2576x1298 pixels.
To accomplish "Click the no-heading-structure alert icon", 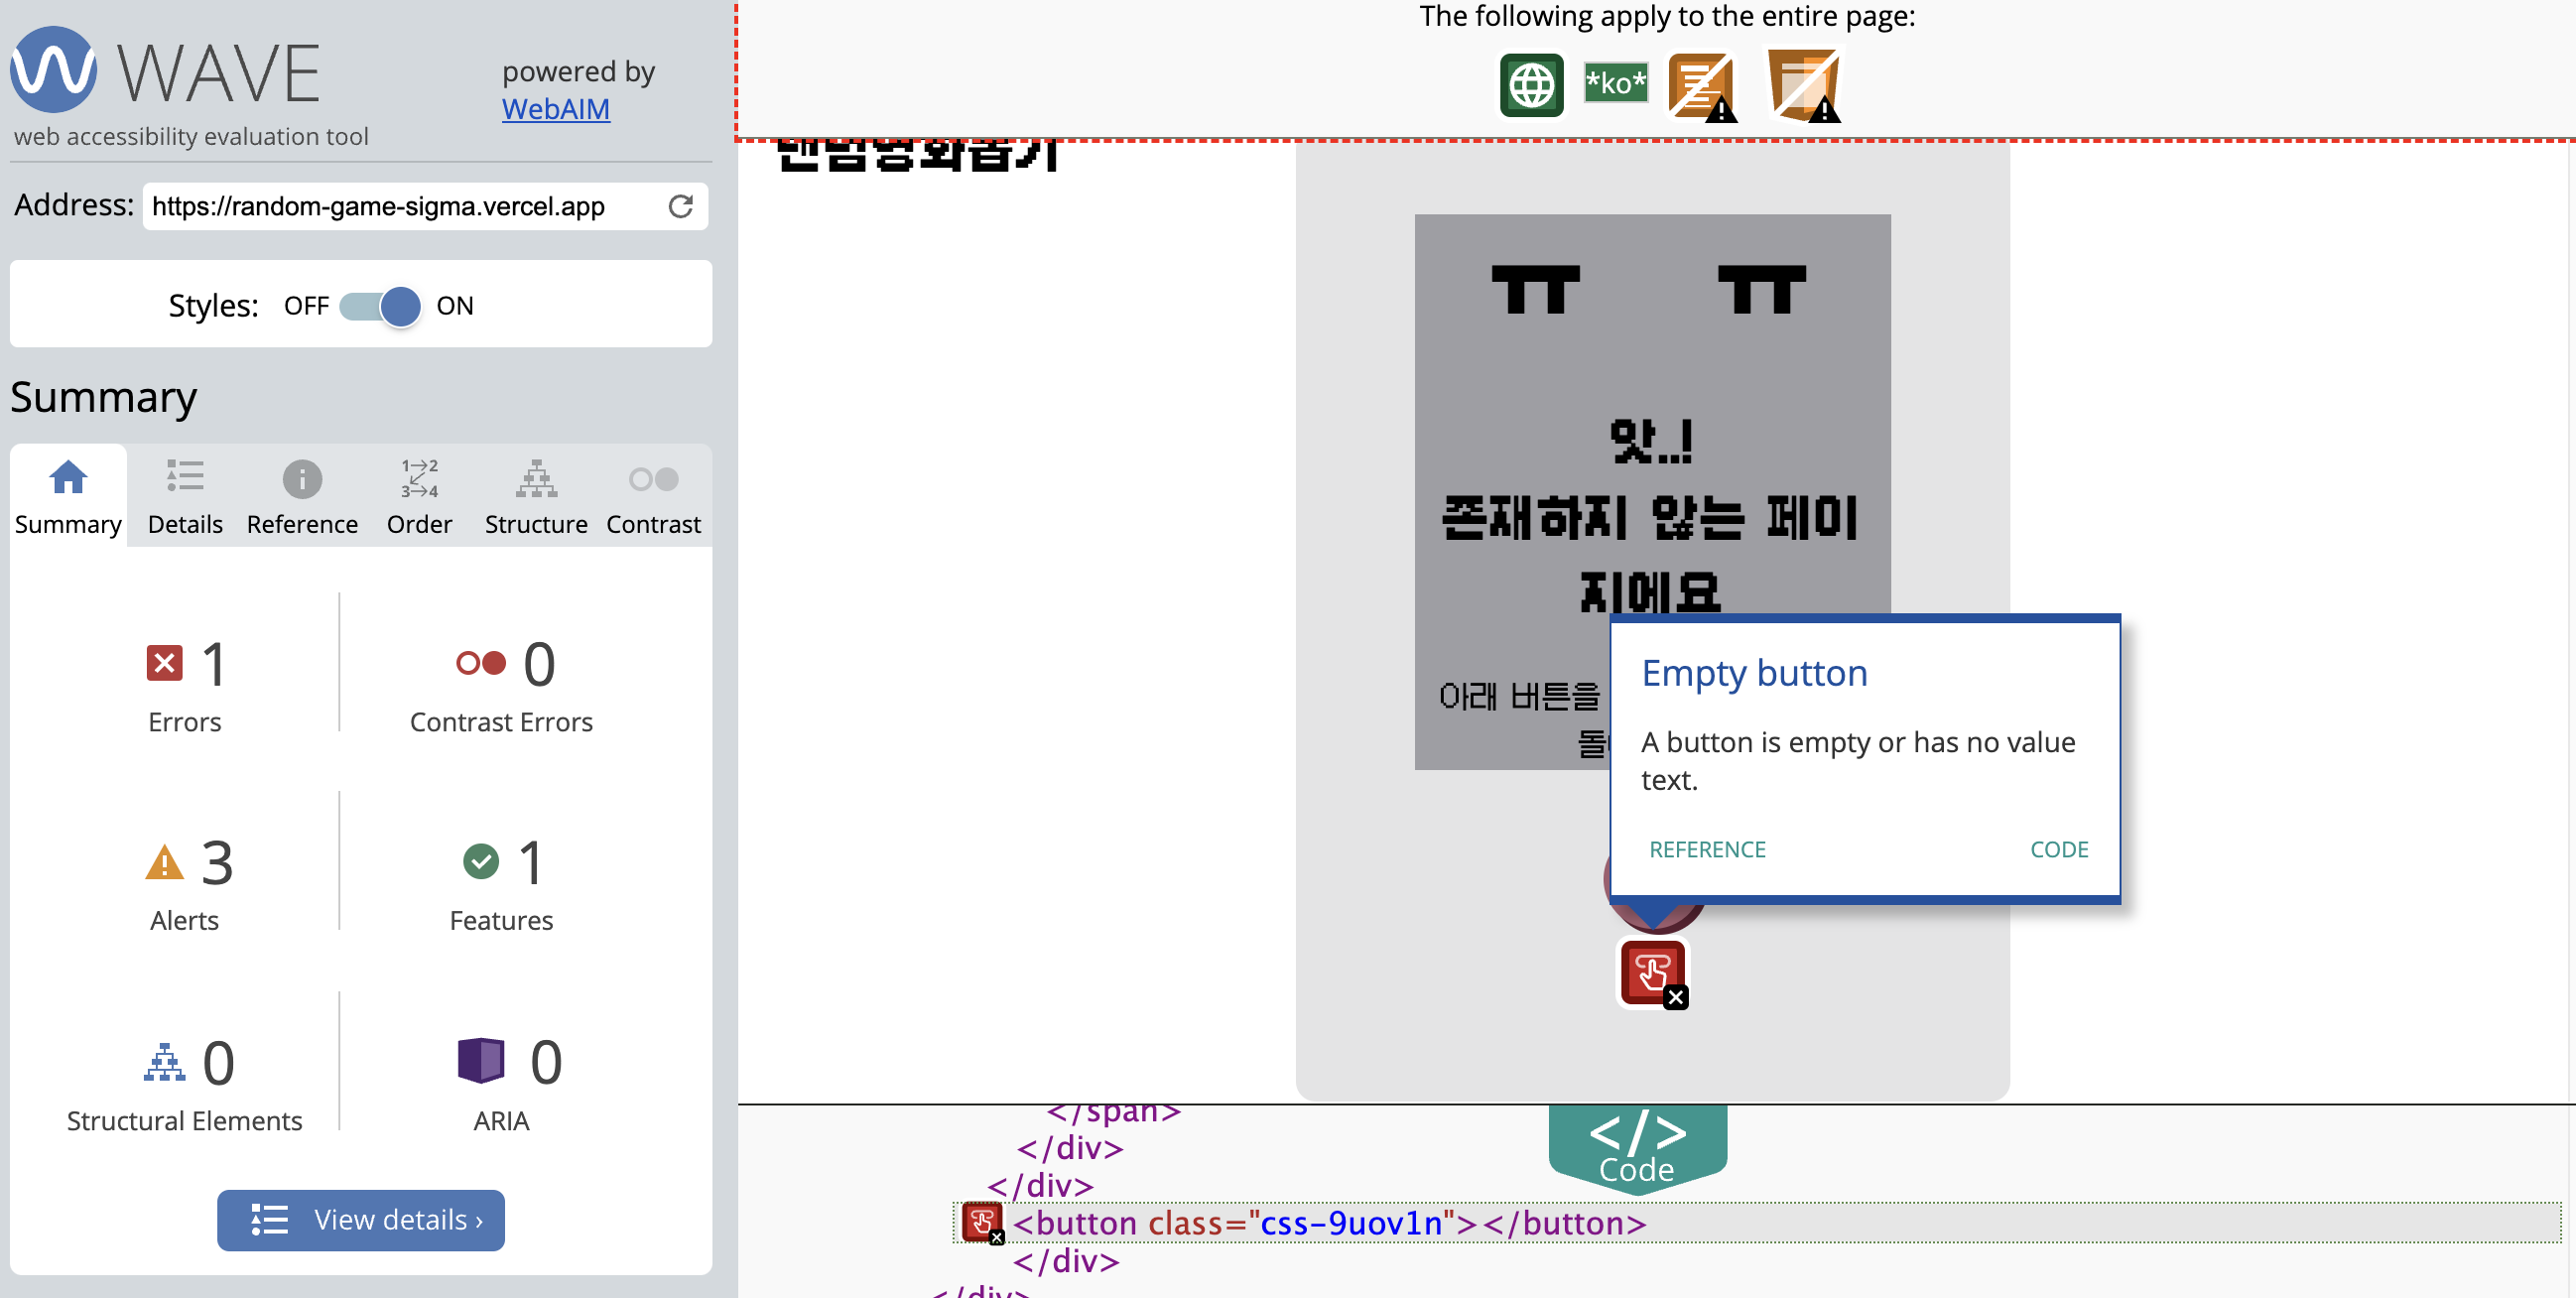I will coord(1701,87).
